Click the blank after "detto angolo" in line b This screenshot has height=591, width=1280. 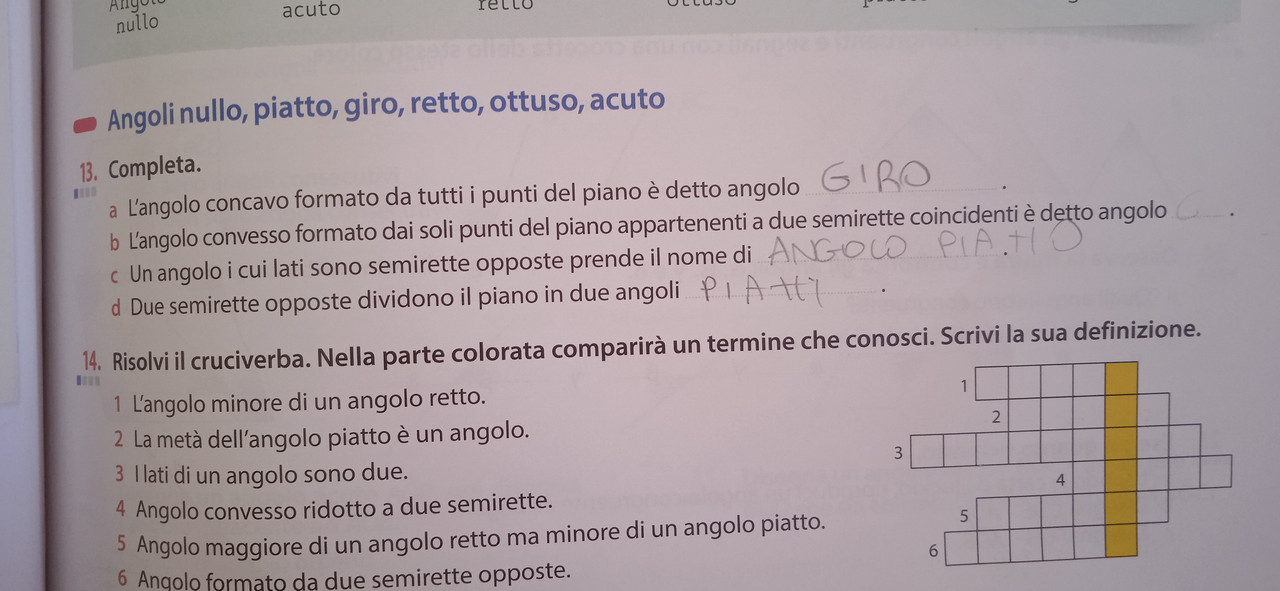pos(1203,211)
